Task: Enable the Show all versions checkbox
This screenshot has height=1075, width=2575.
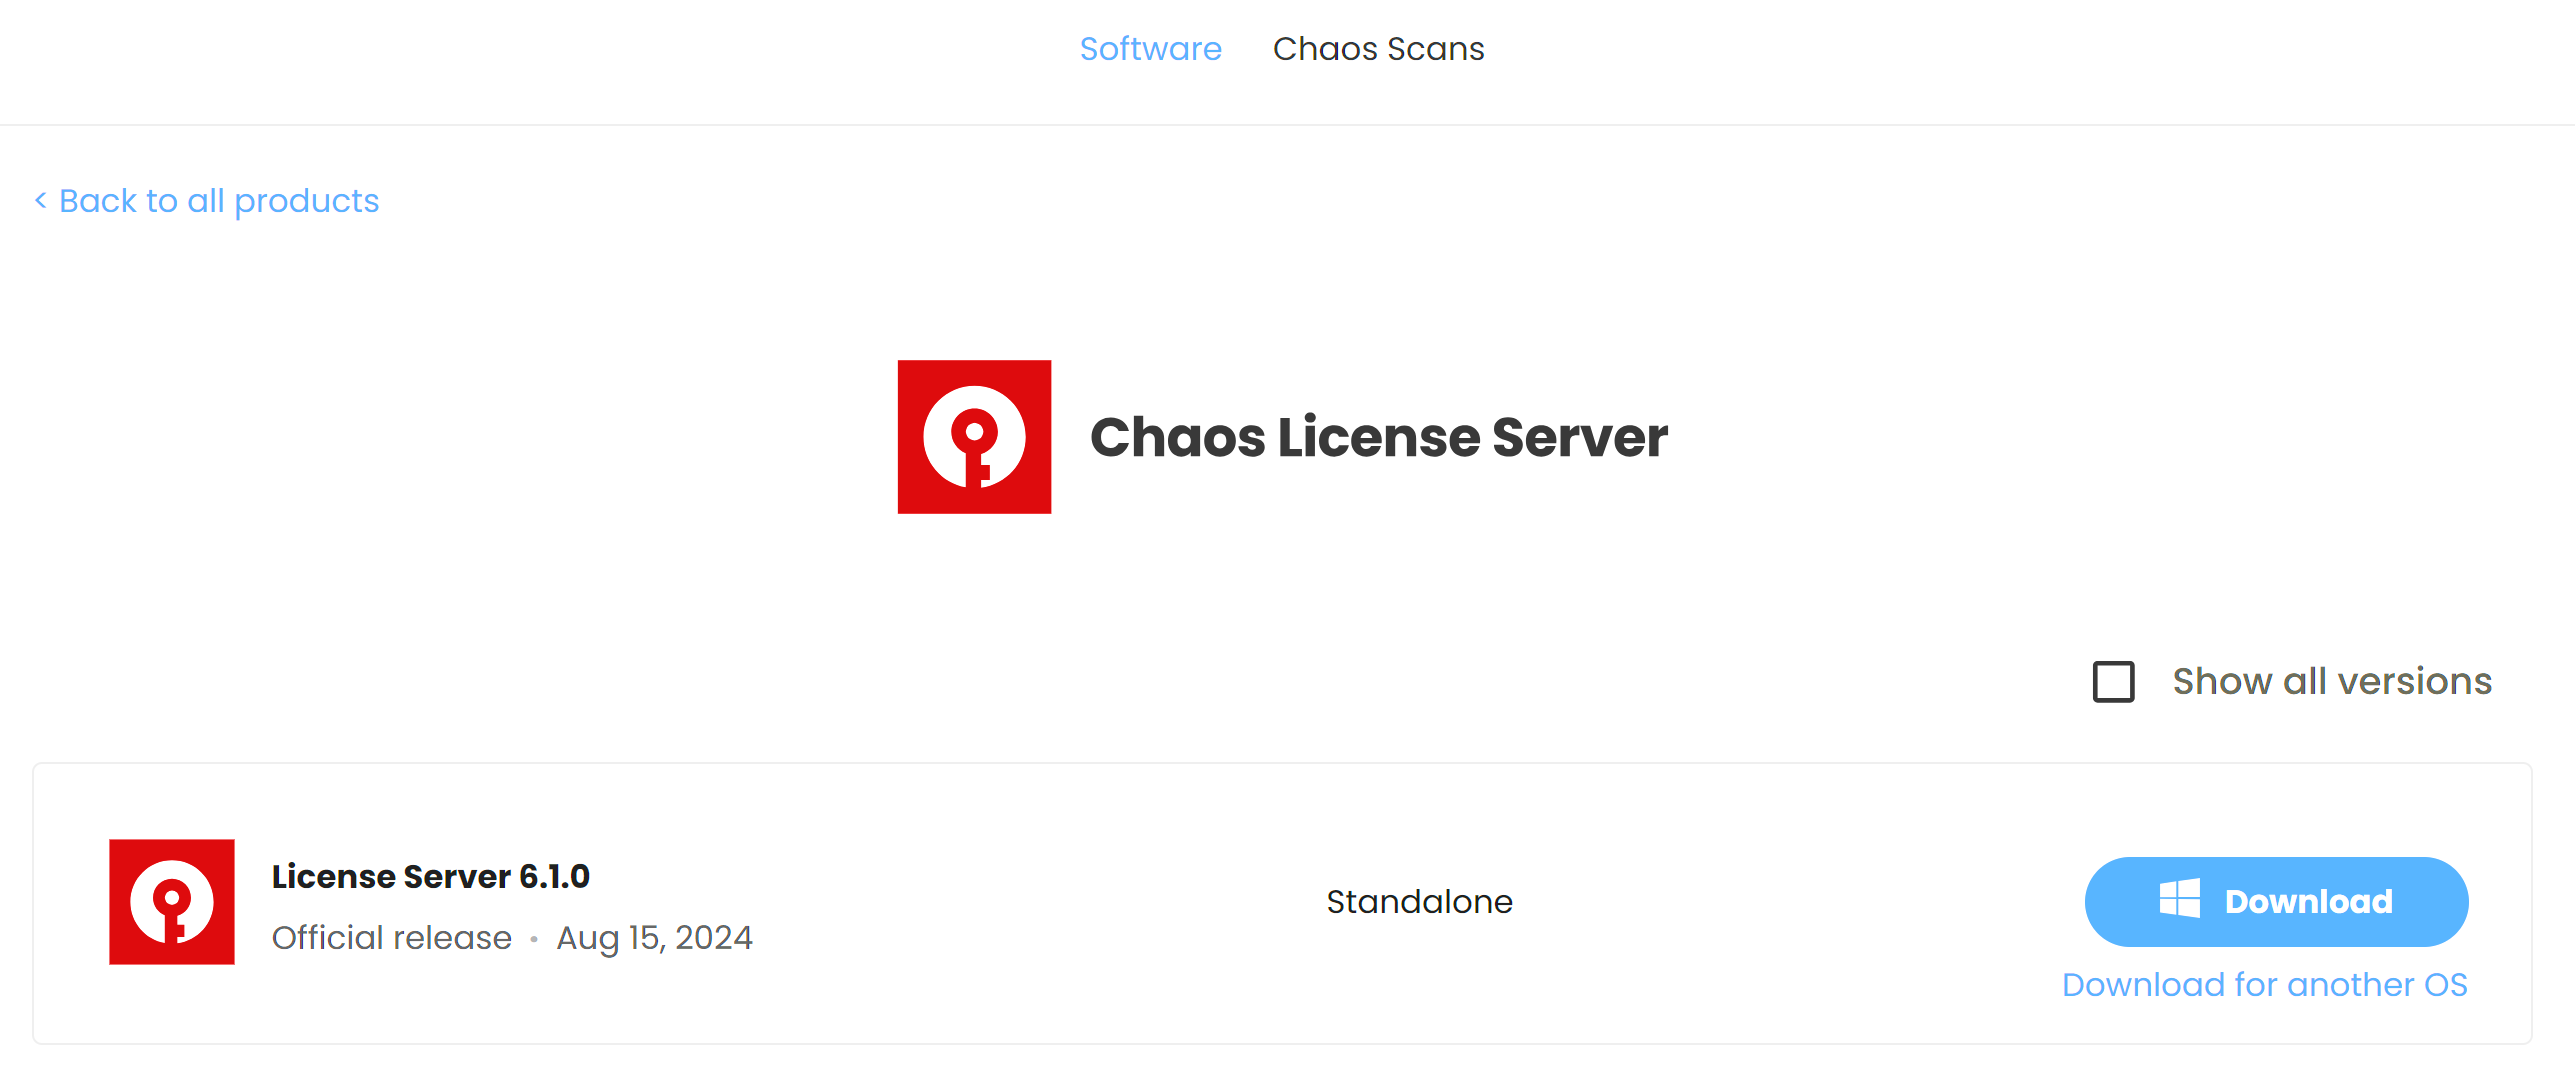Action: point(2113,682)
